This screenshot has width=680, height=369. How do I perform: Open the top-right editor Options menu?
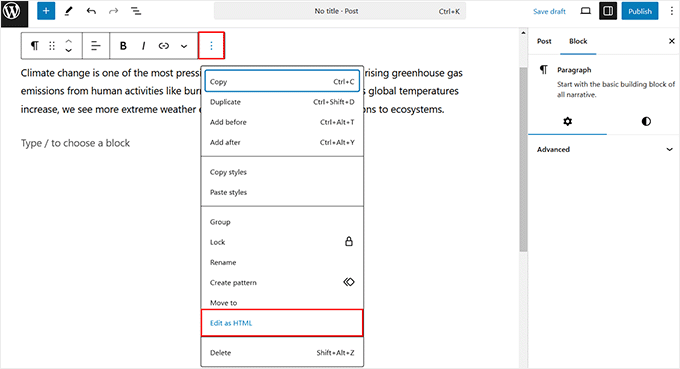[x=672, y=11]
